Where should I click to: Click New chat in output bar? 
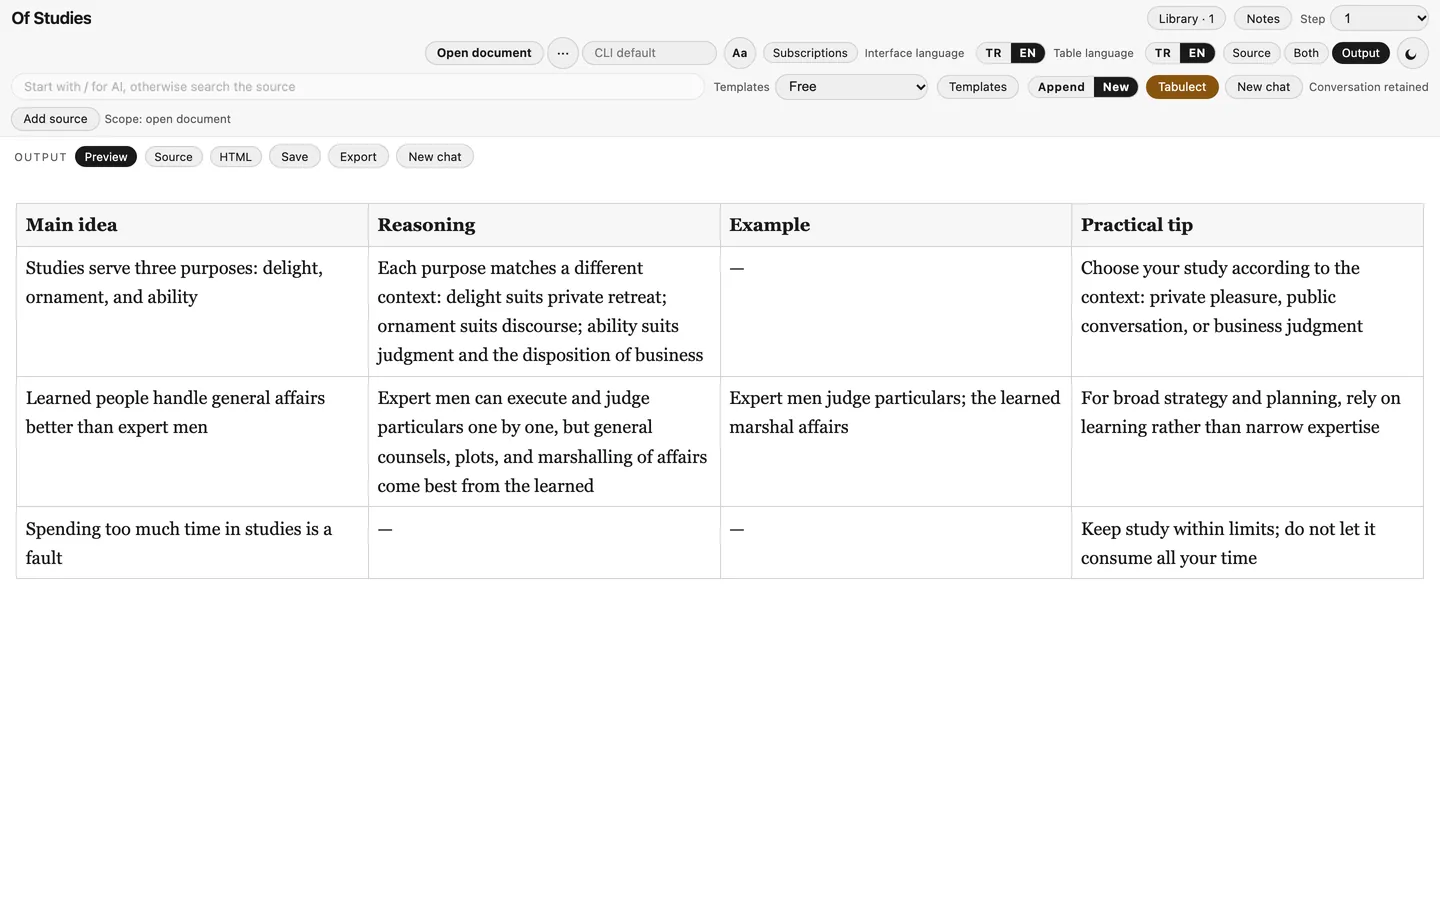(x=435, y=157)
